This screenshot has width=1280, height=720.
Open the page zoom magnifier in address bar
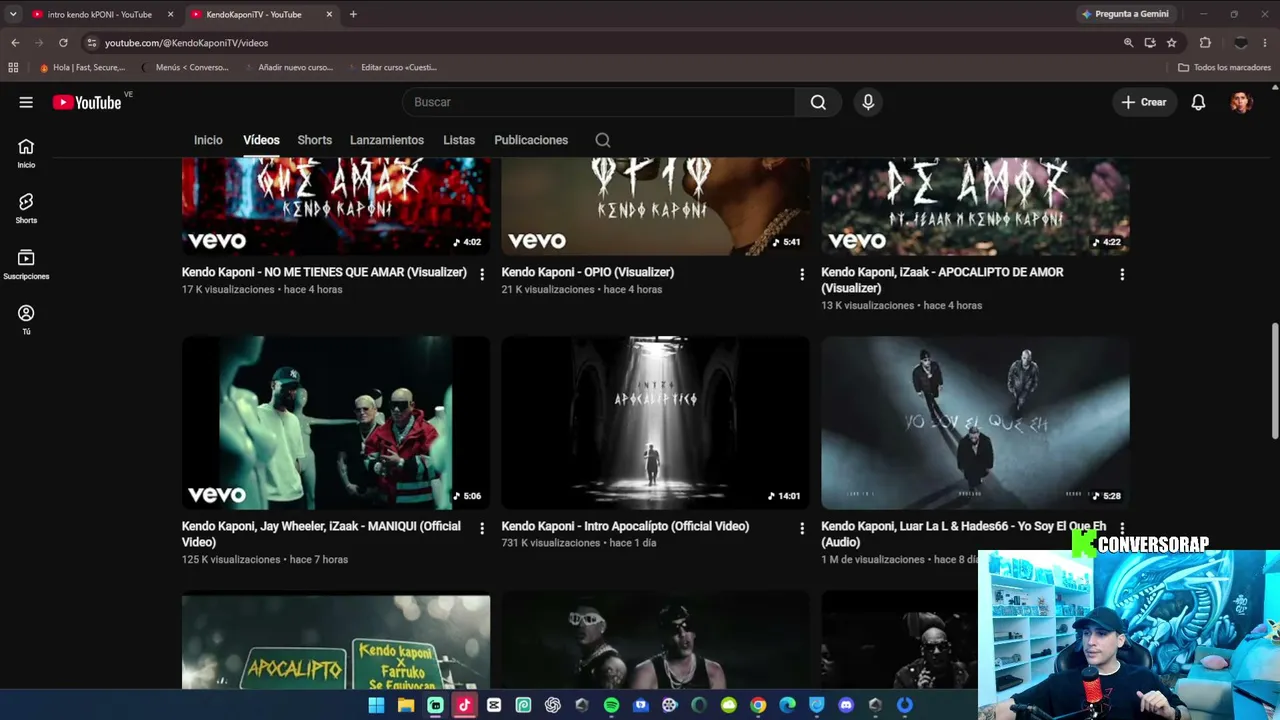point(1128,43)
